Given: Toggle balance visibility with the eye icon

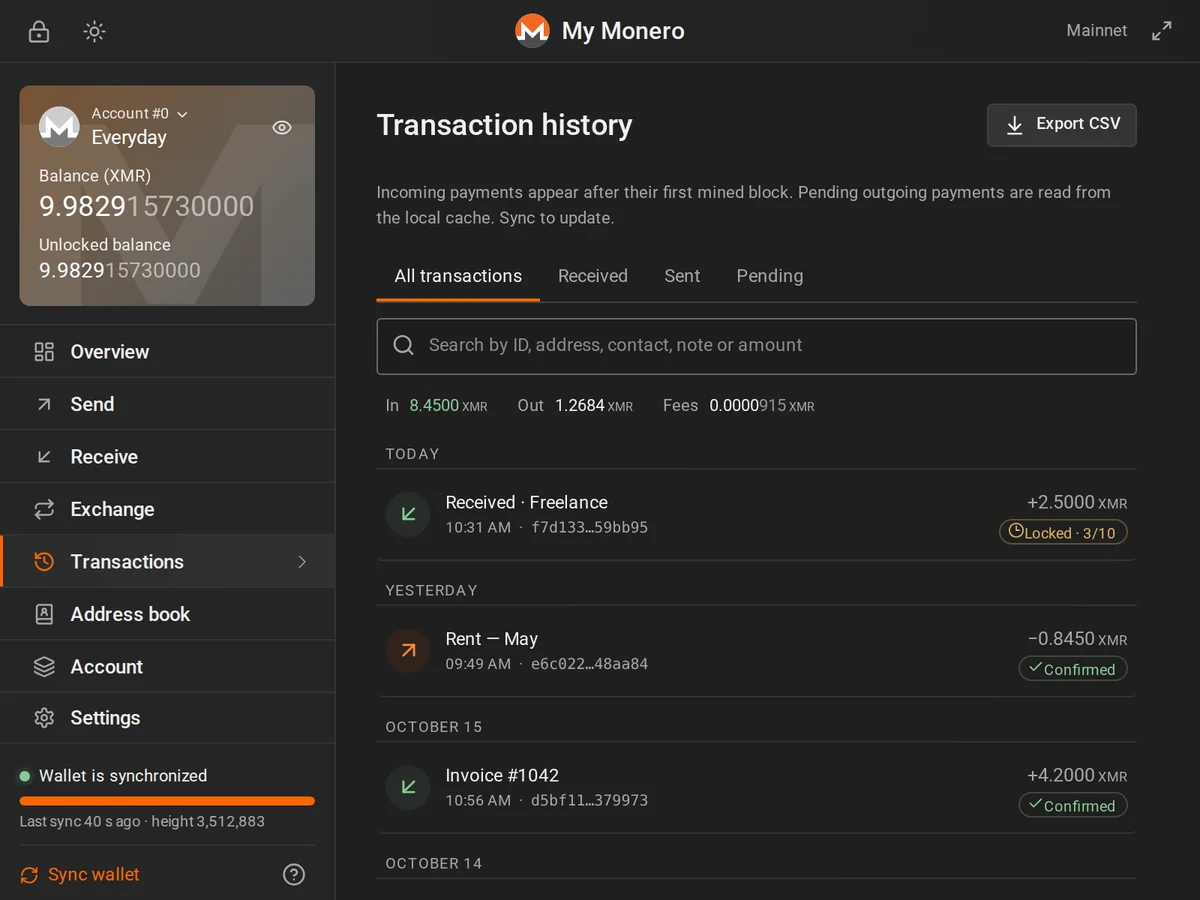Looking at the screenshot, I should coord(282,127).
